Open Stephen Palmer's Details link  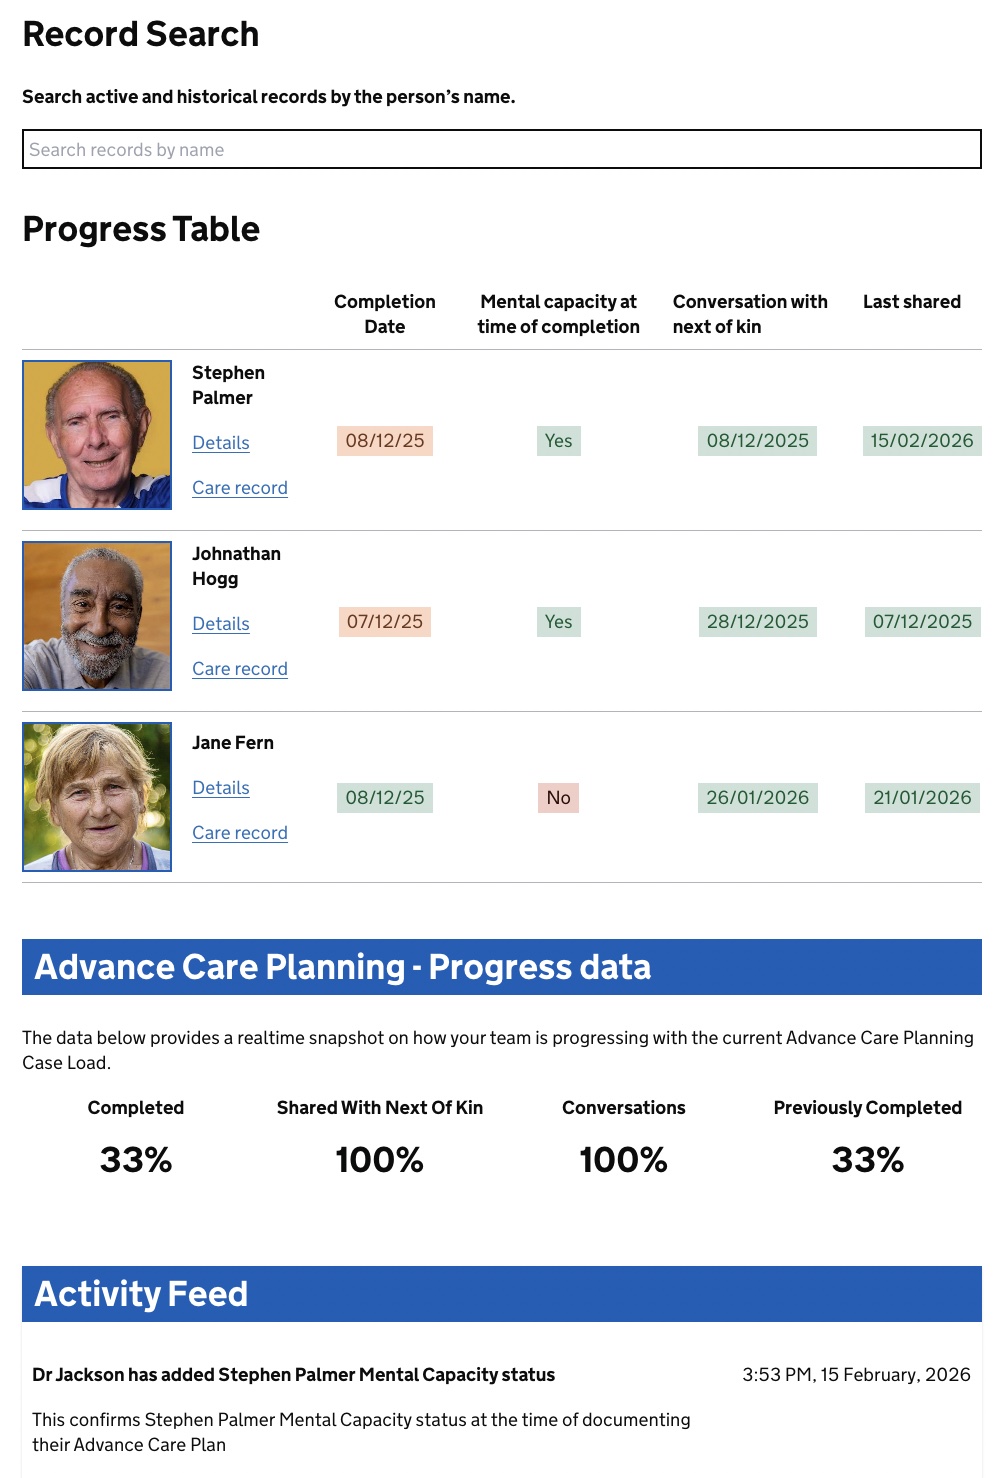(221, 443)
